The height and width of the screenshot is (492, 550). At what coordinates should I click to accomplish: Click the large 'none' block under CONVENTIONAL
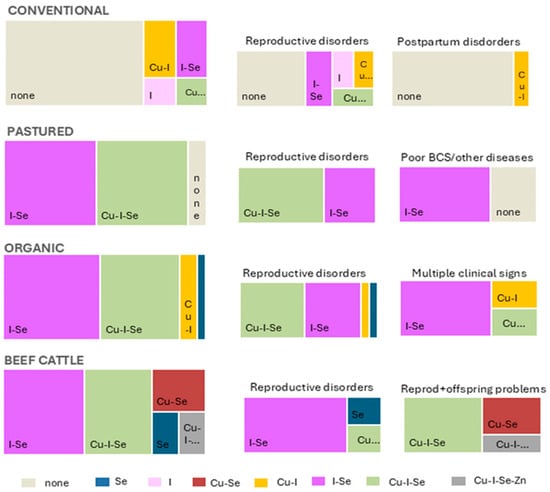74,63
